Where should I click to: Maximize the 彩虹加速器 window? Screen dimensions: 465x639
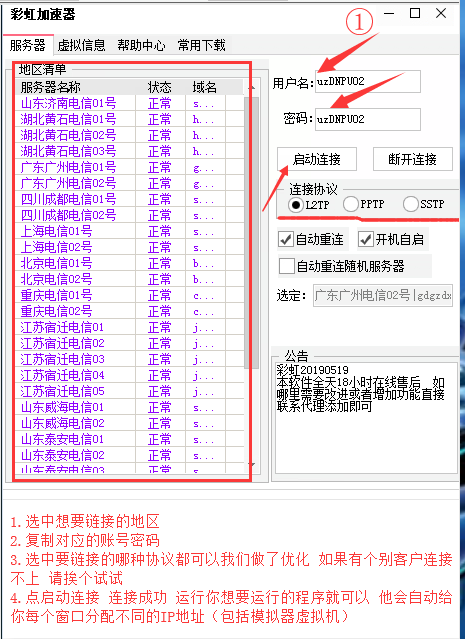click(415, 13)
